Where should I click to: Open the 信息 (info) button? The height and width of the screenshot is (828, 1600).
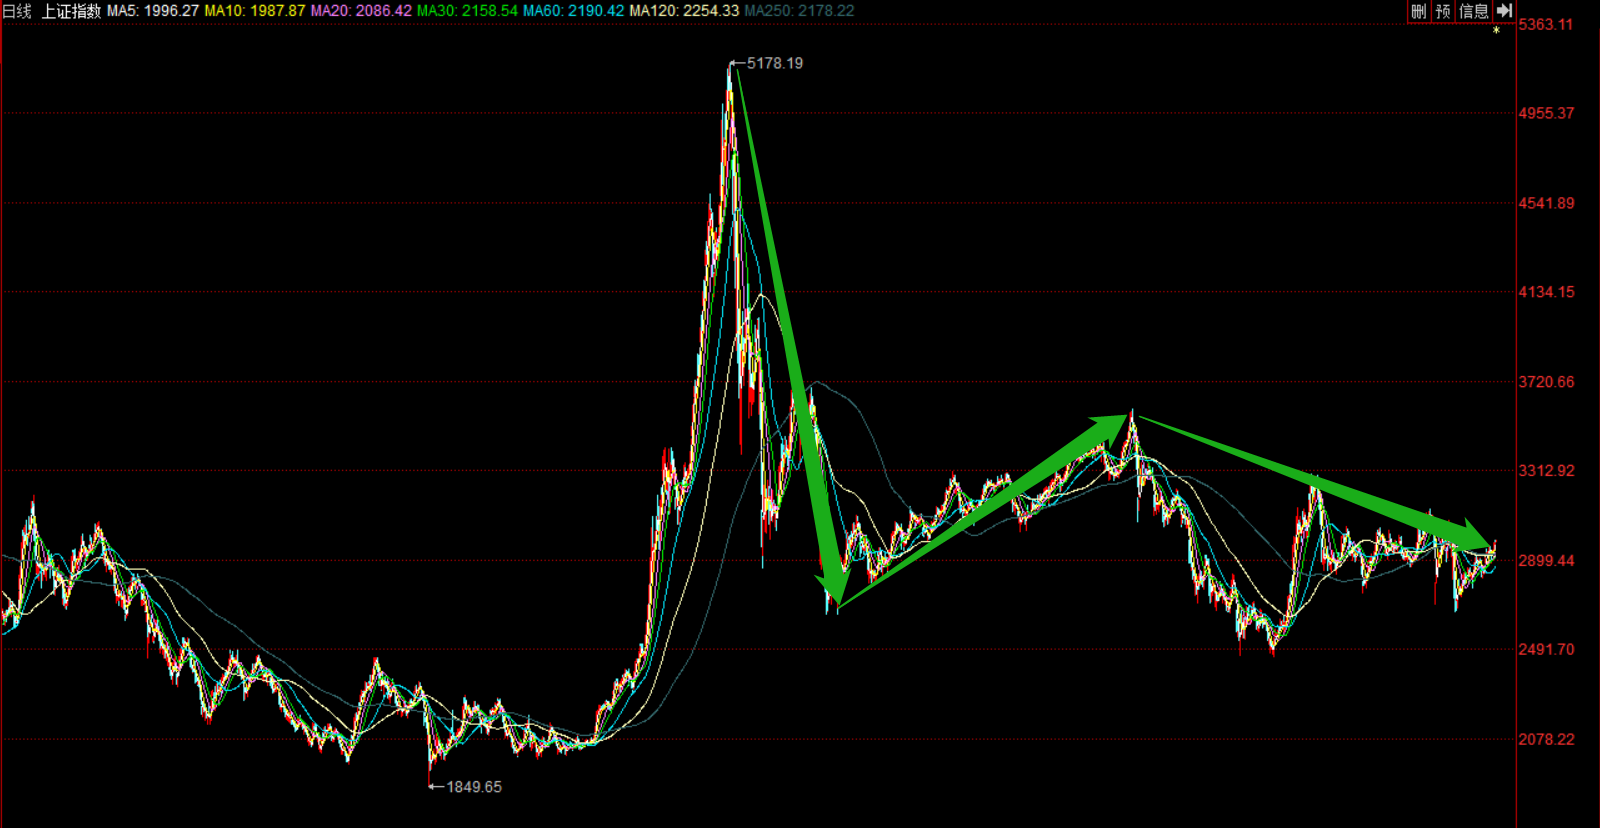(1474, 11)
